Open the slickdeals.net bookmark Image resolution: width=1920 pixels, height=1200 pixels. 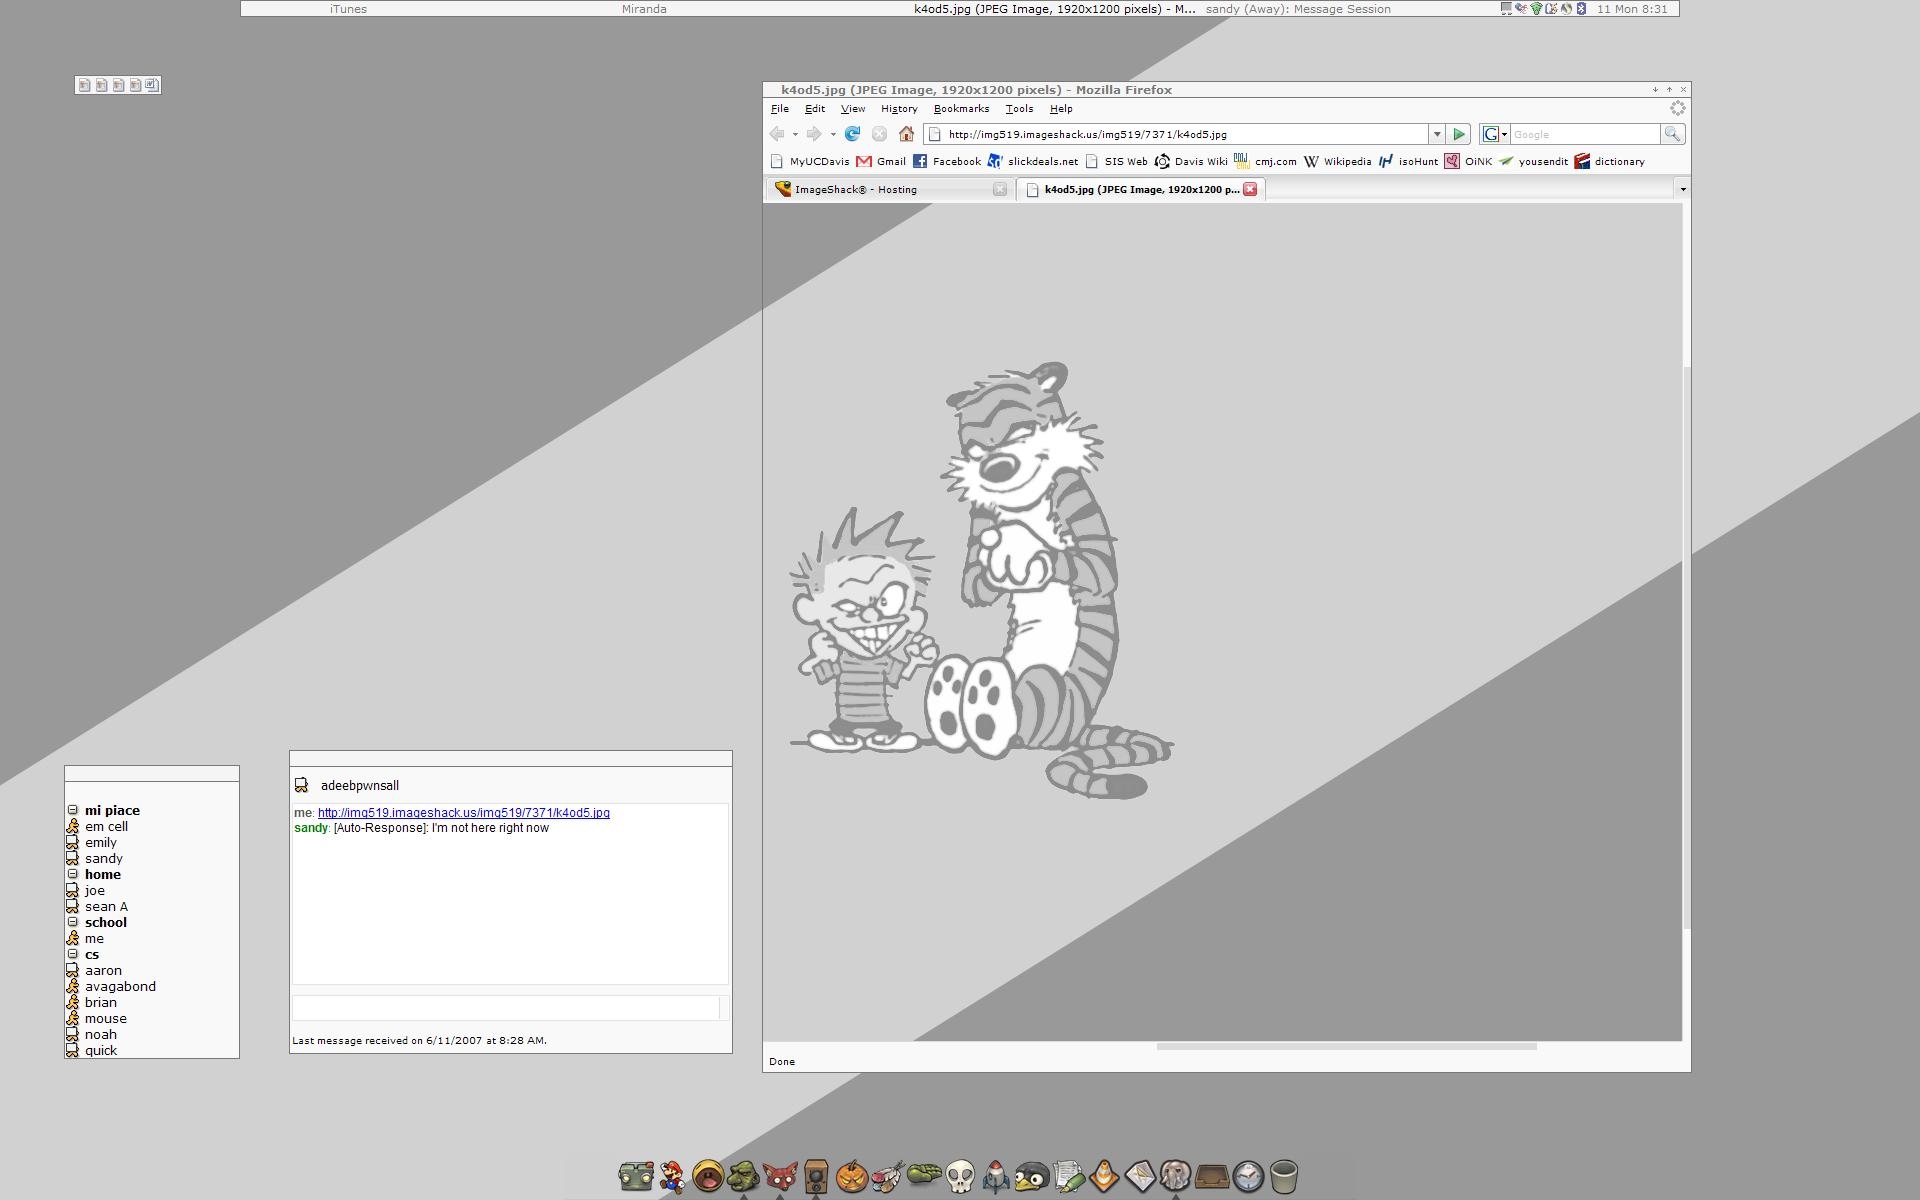click(1033, 161)
